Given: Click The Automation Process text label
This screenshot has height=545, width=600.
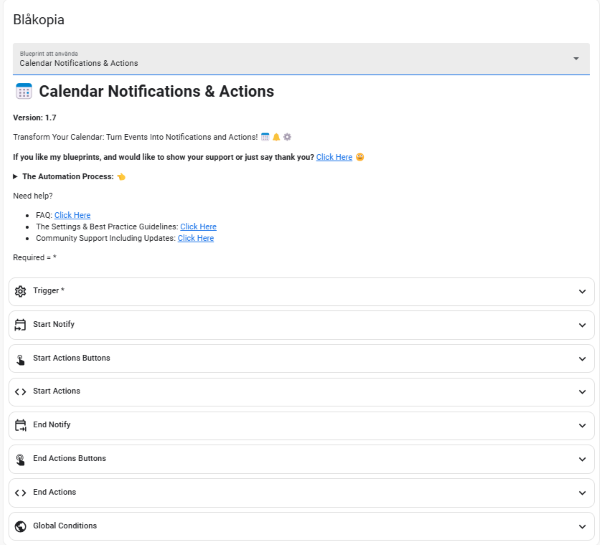Looking at the screenshot, I should (x=68, y=176).
